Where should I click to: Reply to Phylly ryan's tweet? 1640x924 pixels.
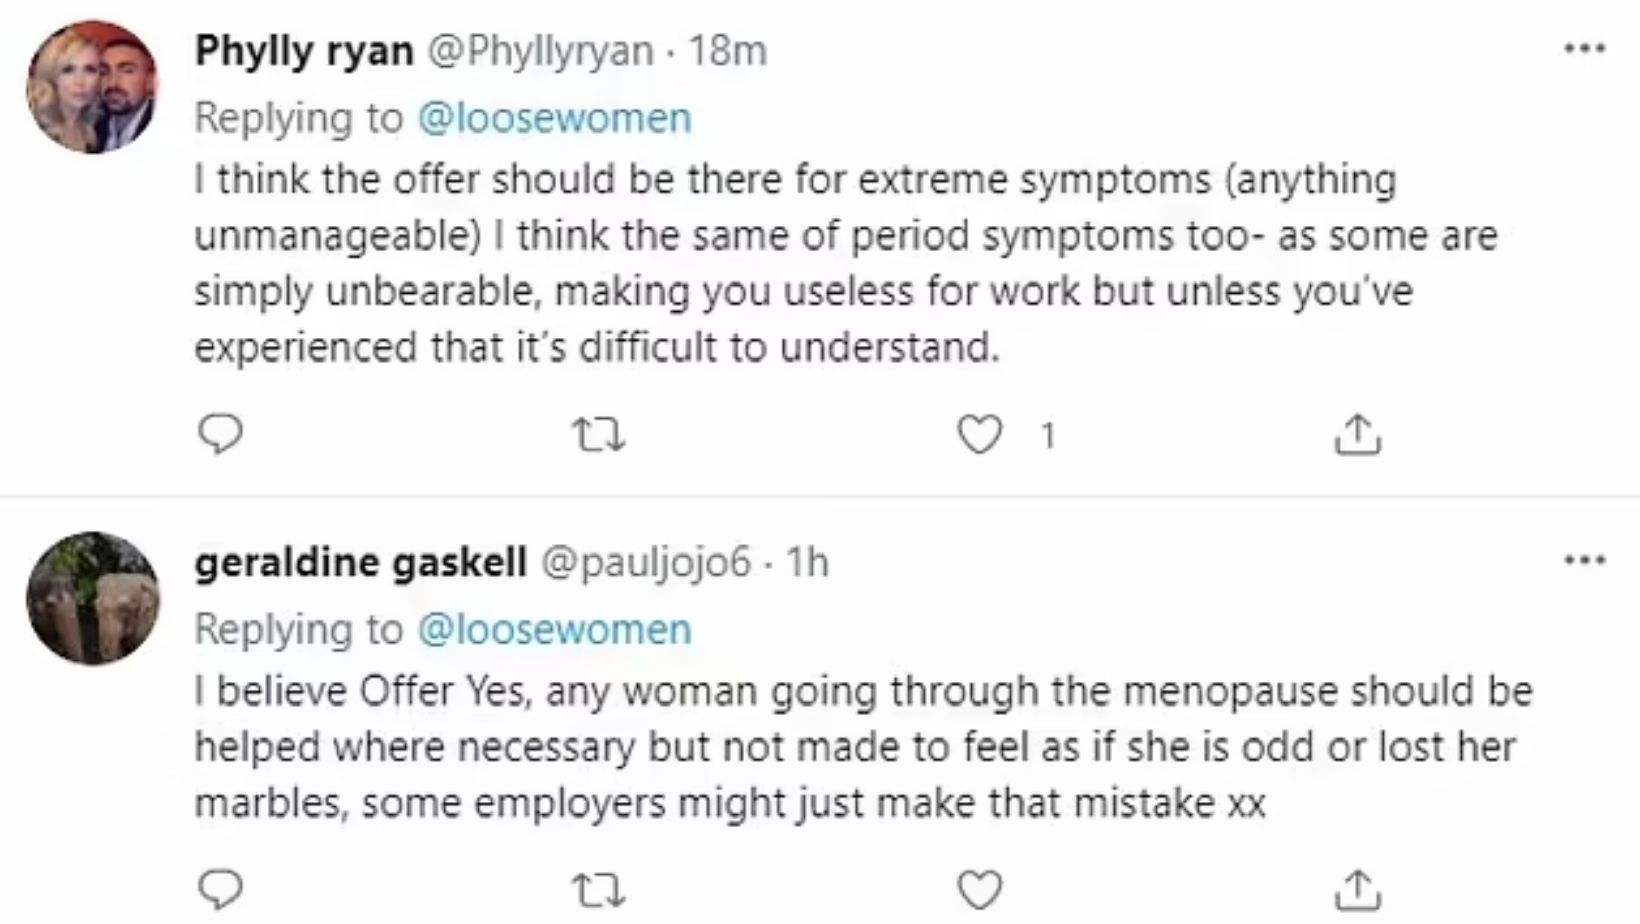[219, 435]
